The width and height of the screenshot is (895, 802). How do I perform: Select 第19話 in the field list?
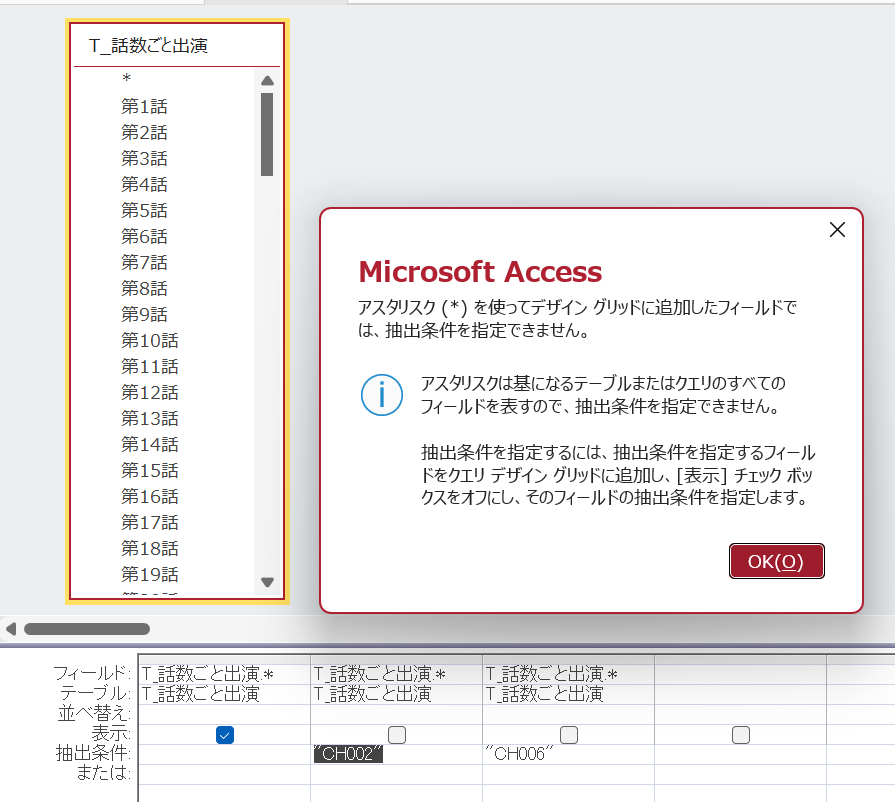(150, 574)
